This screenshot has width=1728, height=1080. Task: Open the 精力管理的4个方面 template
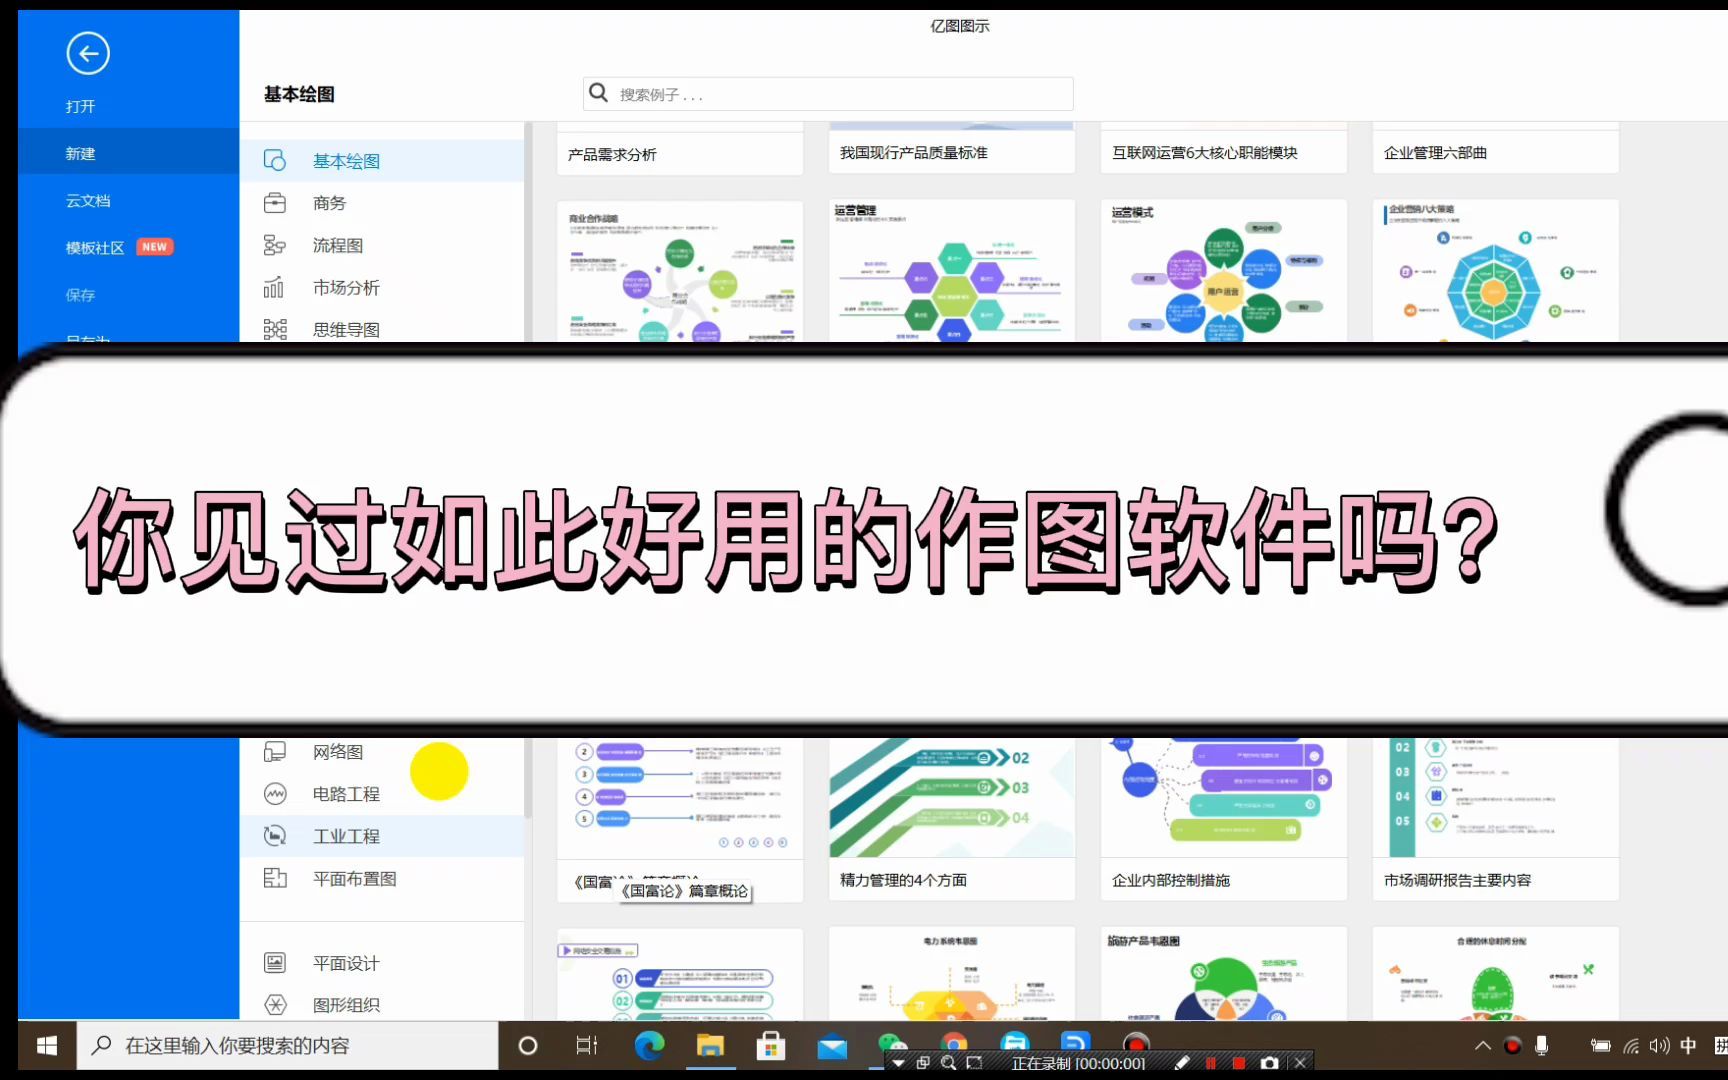coord(952,820)
